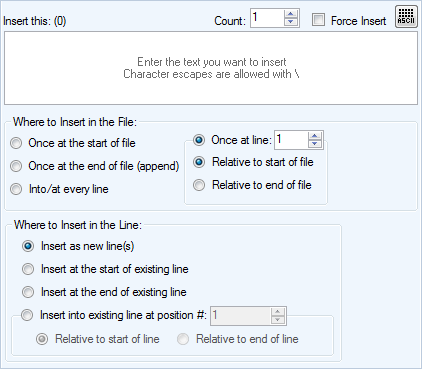The height and width of the screenshot is (369, 422).
Task: Click the Count number input field
Action: [267, 18]
